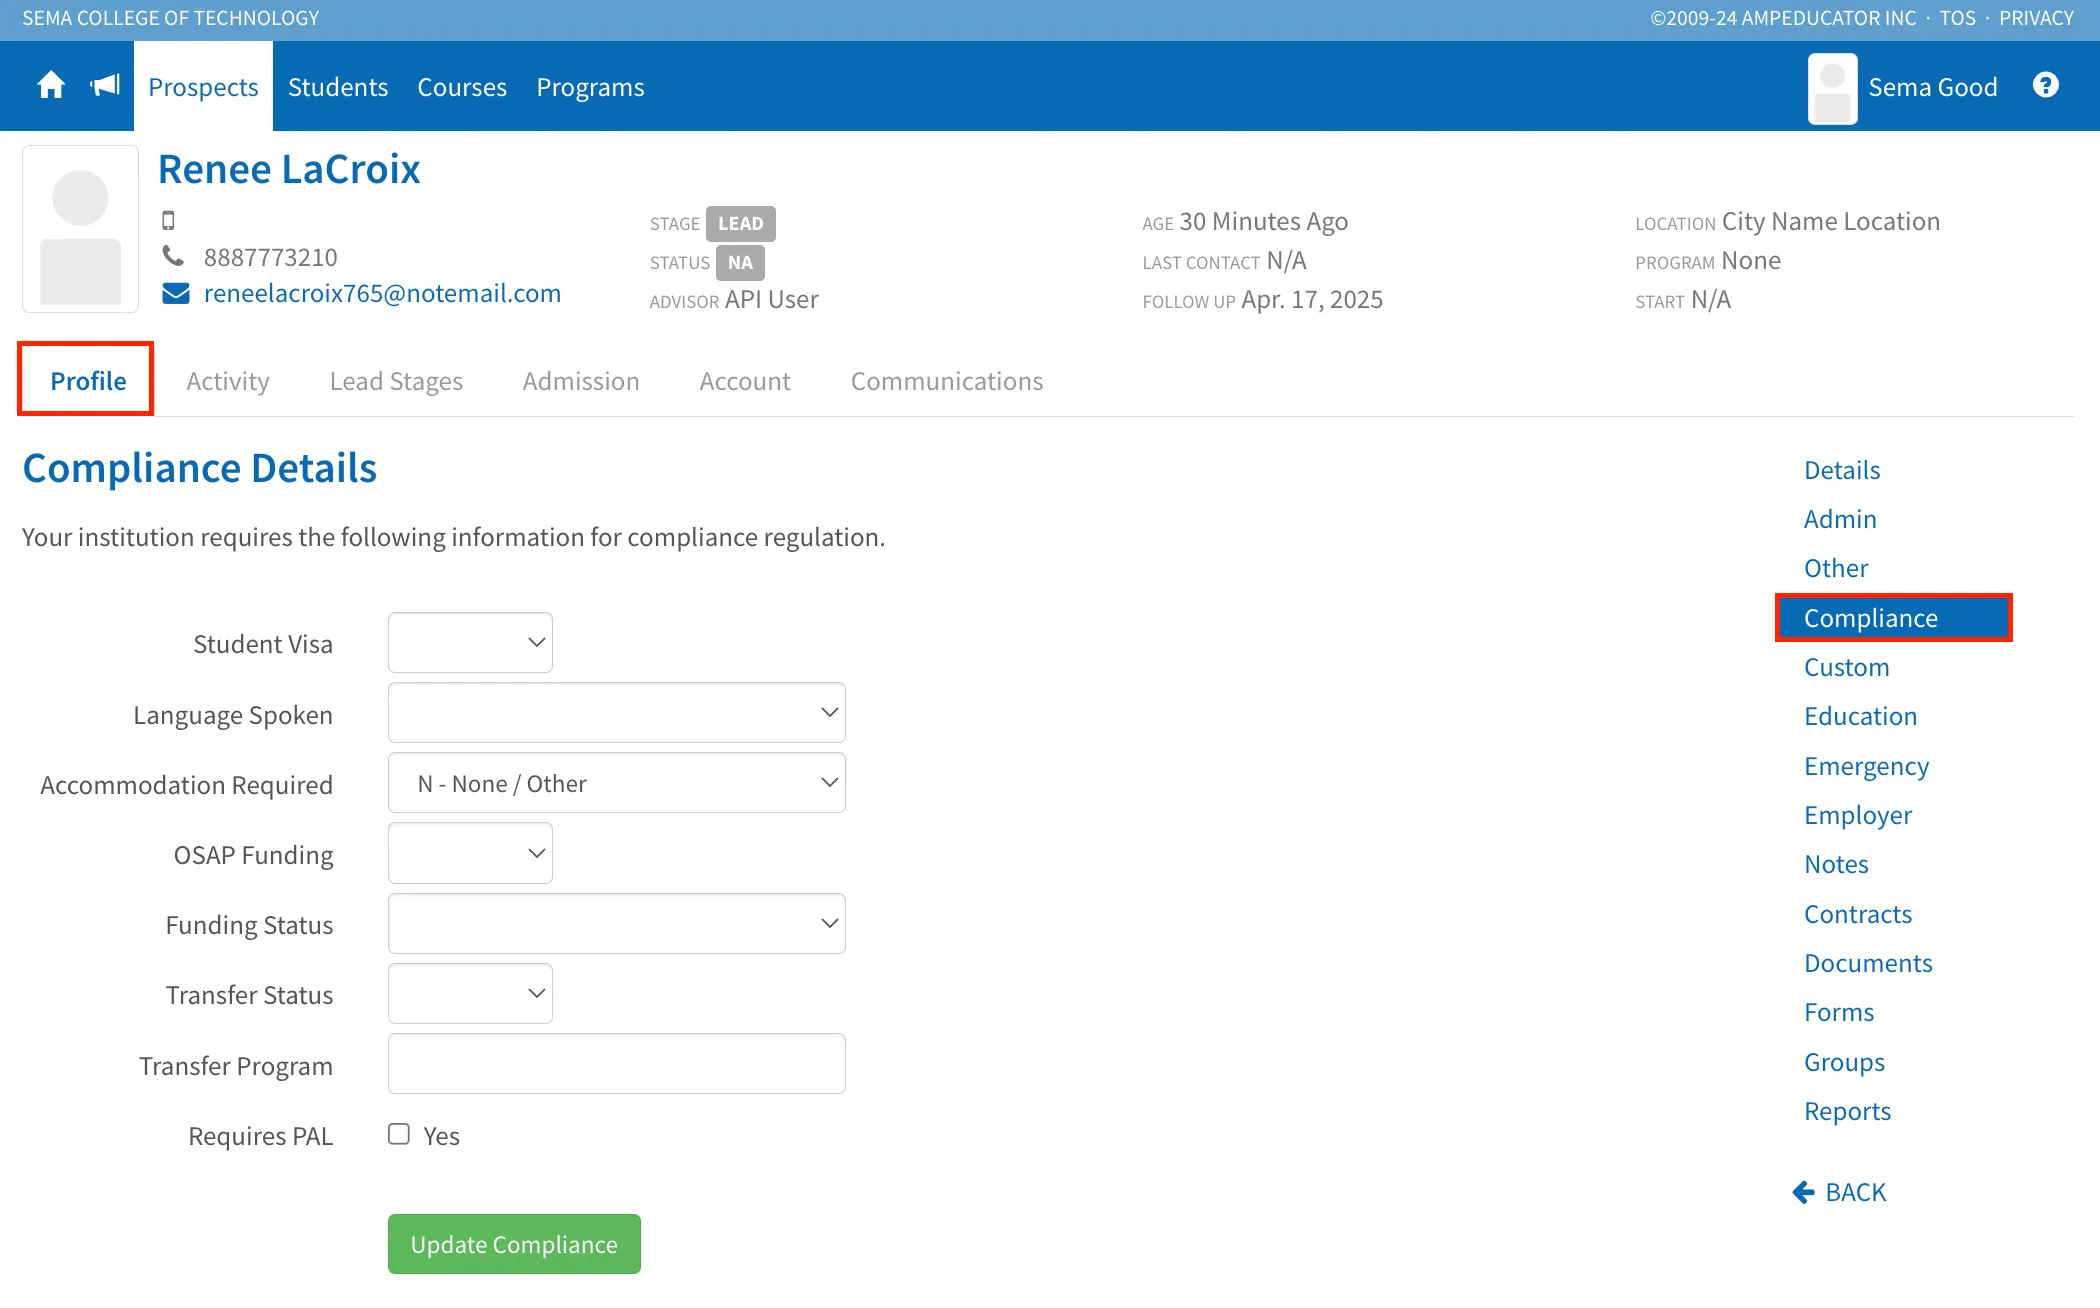Open the Notes sidebar link
The image size is (2100, 1308).
(1836, 864)
